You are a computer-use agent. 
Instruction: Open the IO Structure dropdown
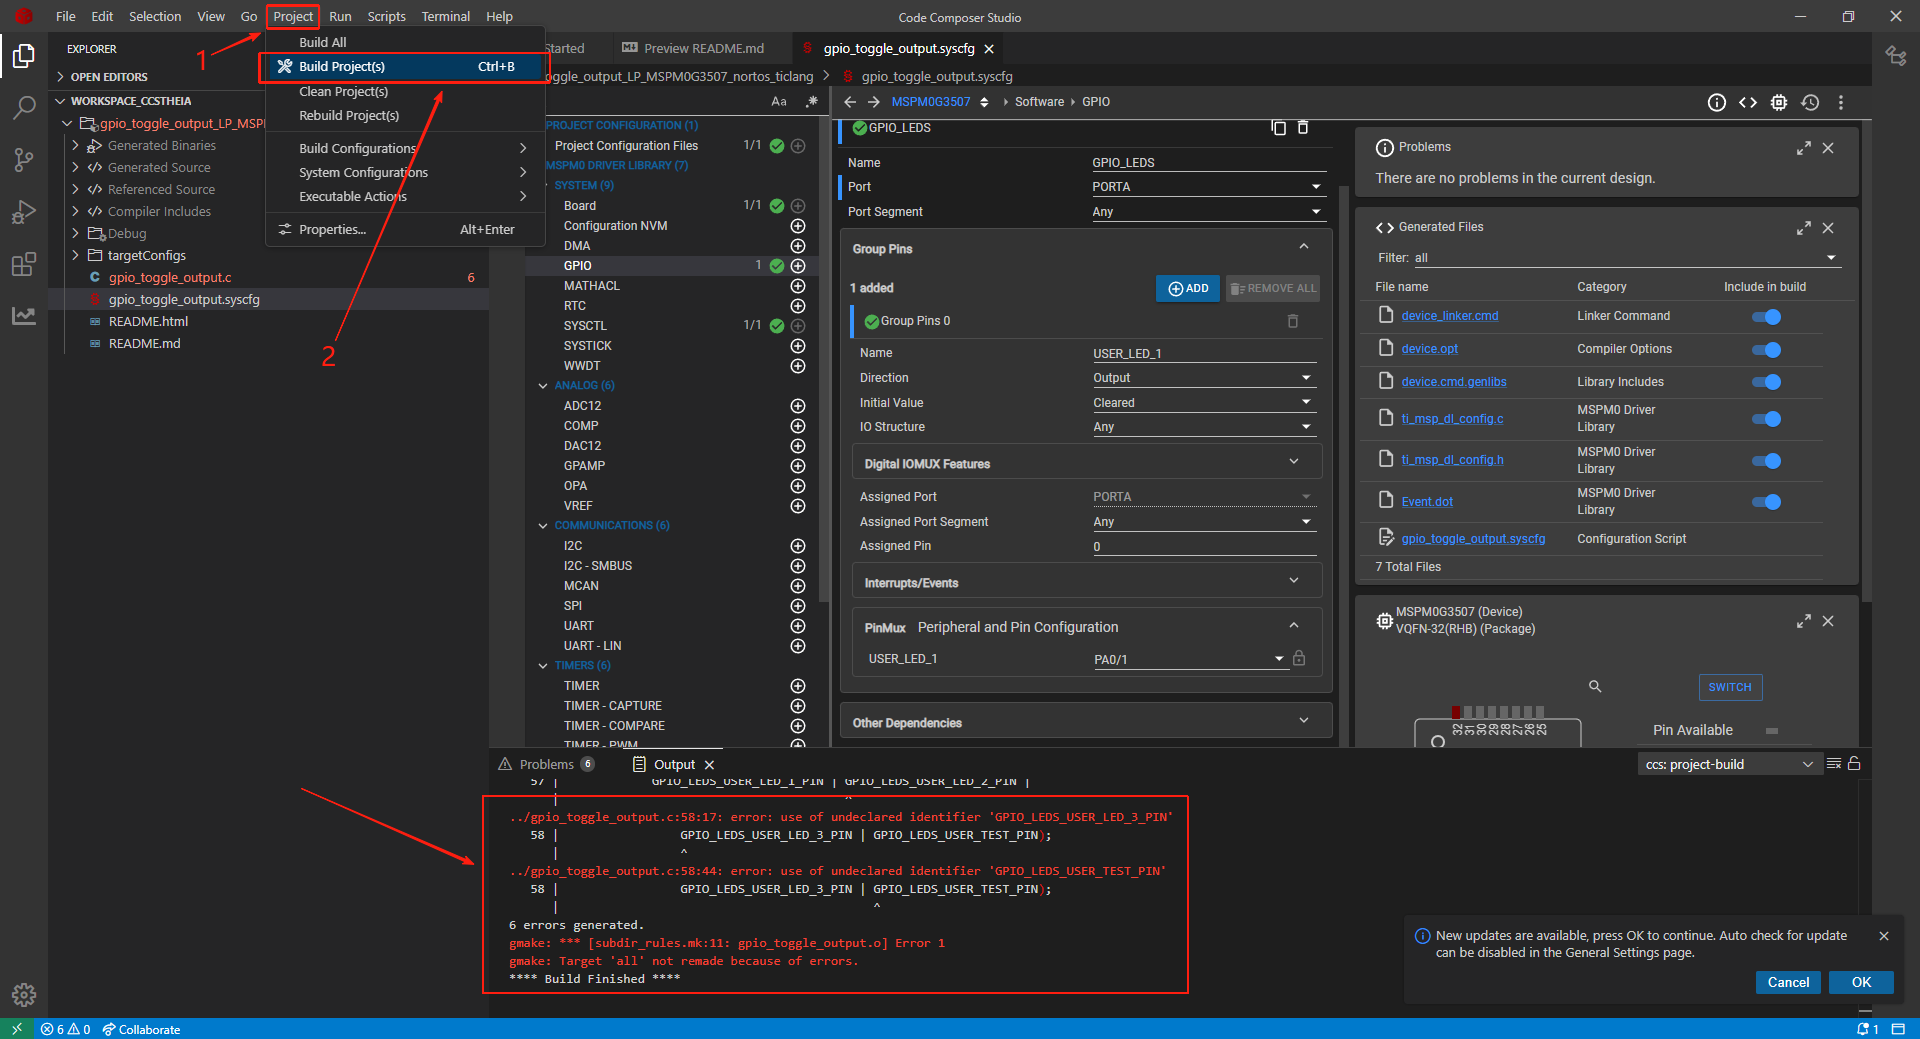[1203, 427]
